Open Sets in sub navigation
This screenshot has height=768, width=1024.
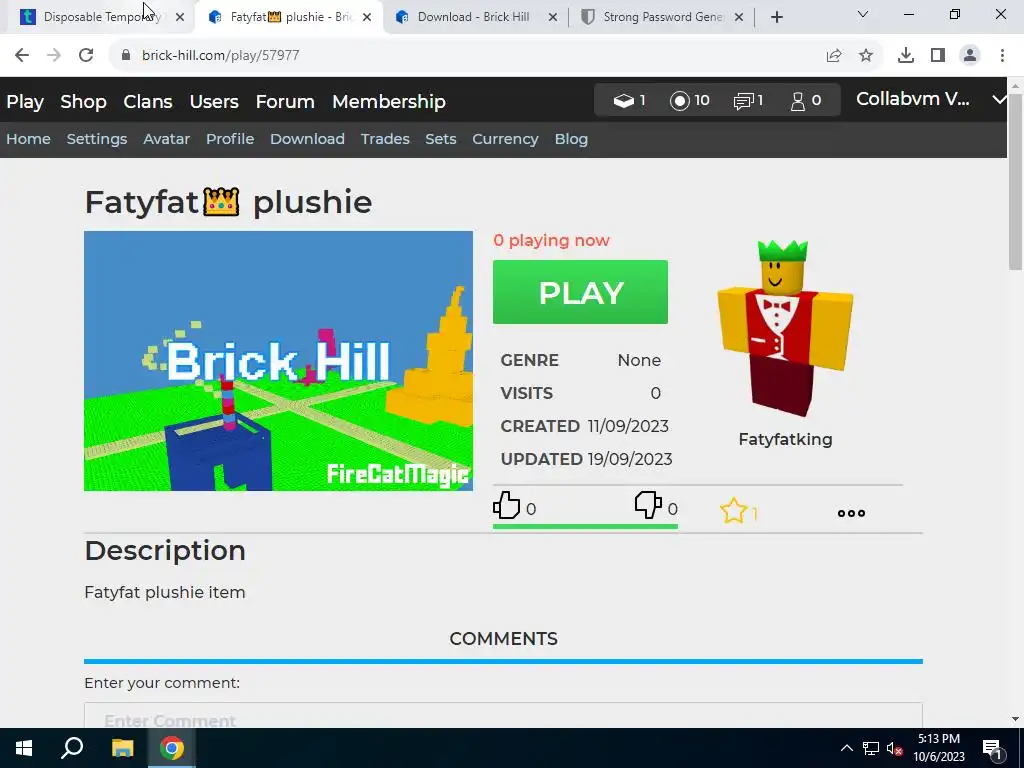440,139
